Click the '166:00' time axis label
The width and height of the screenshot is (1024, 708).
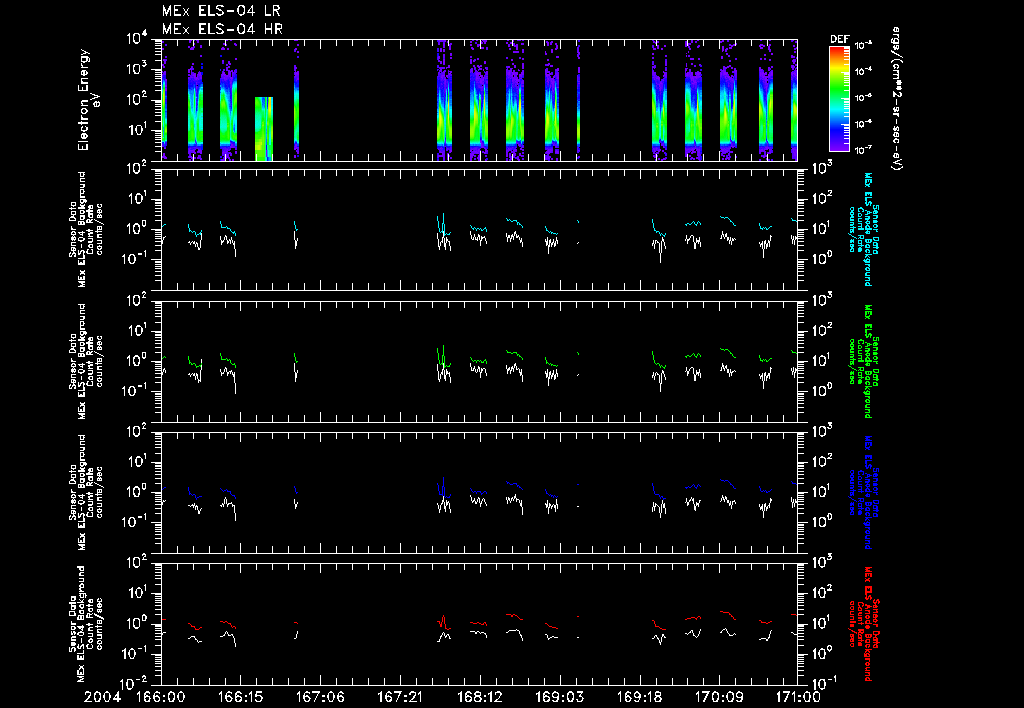click(161, 698)
